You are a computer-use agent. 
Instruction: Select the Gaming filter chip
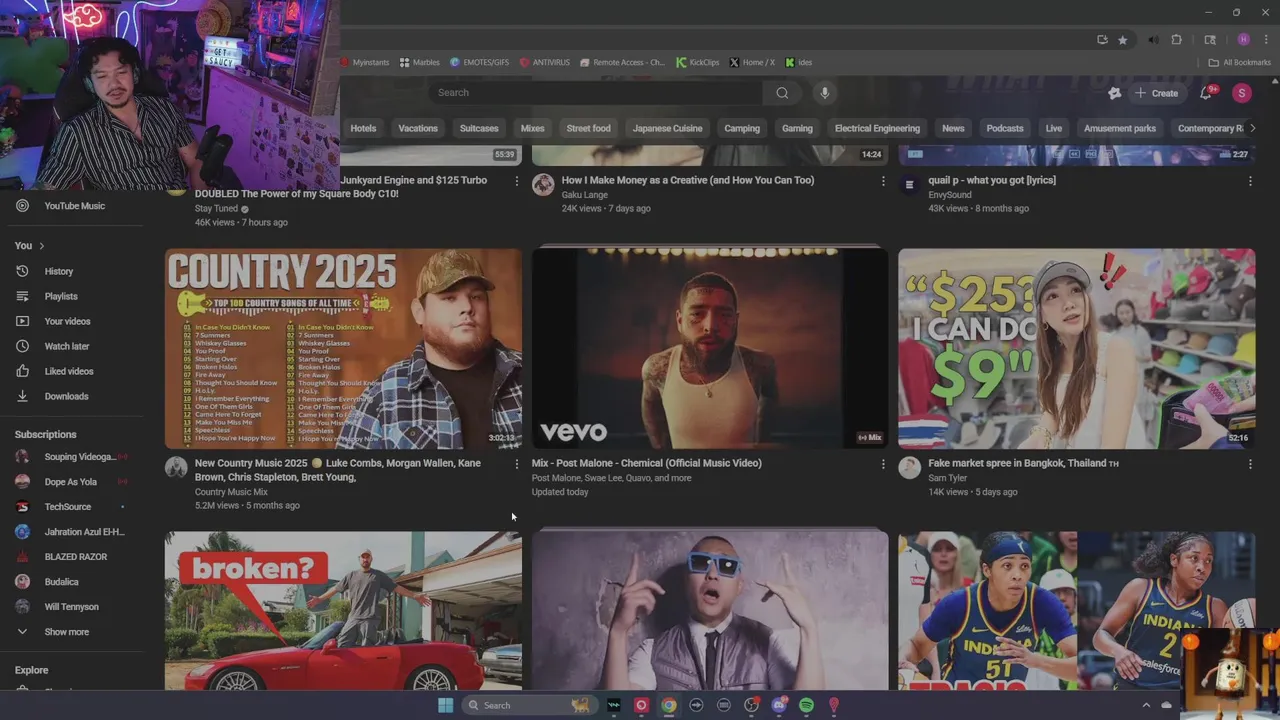coord(797,128)
